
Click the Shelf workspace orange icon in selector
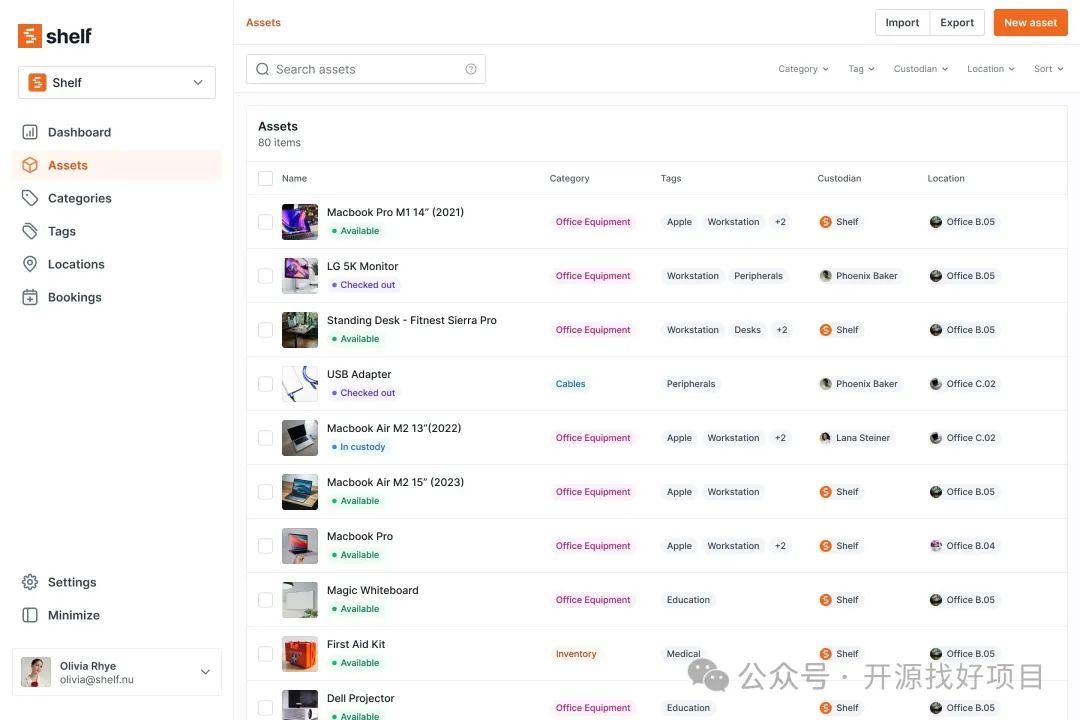coord(37,83)
